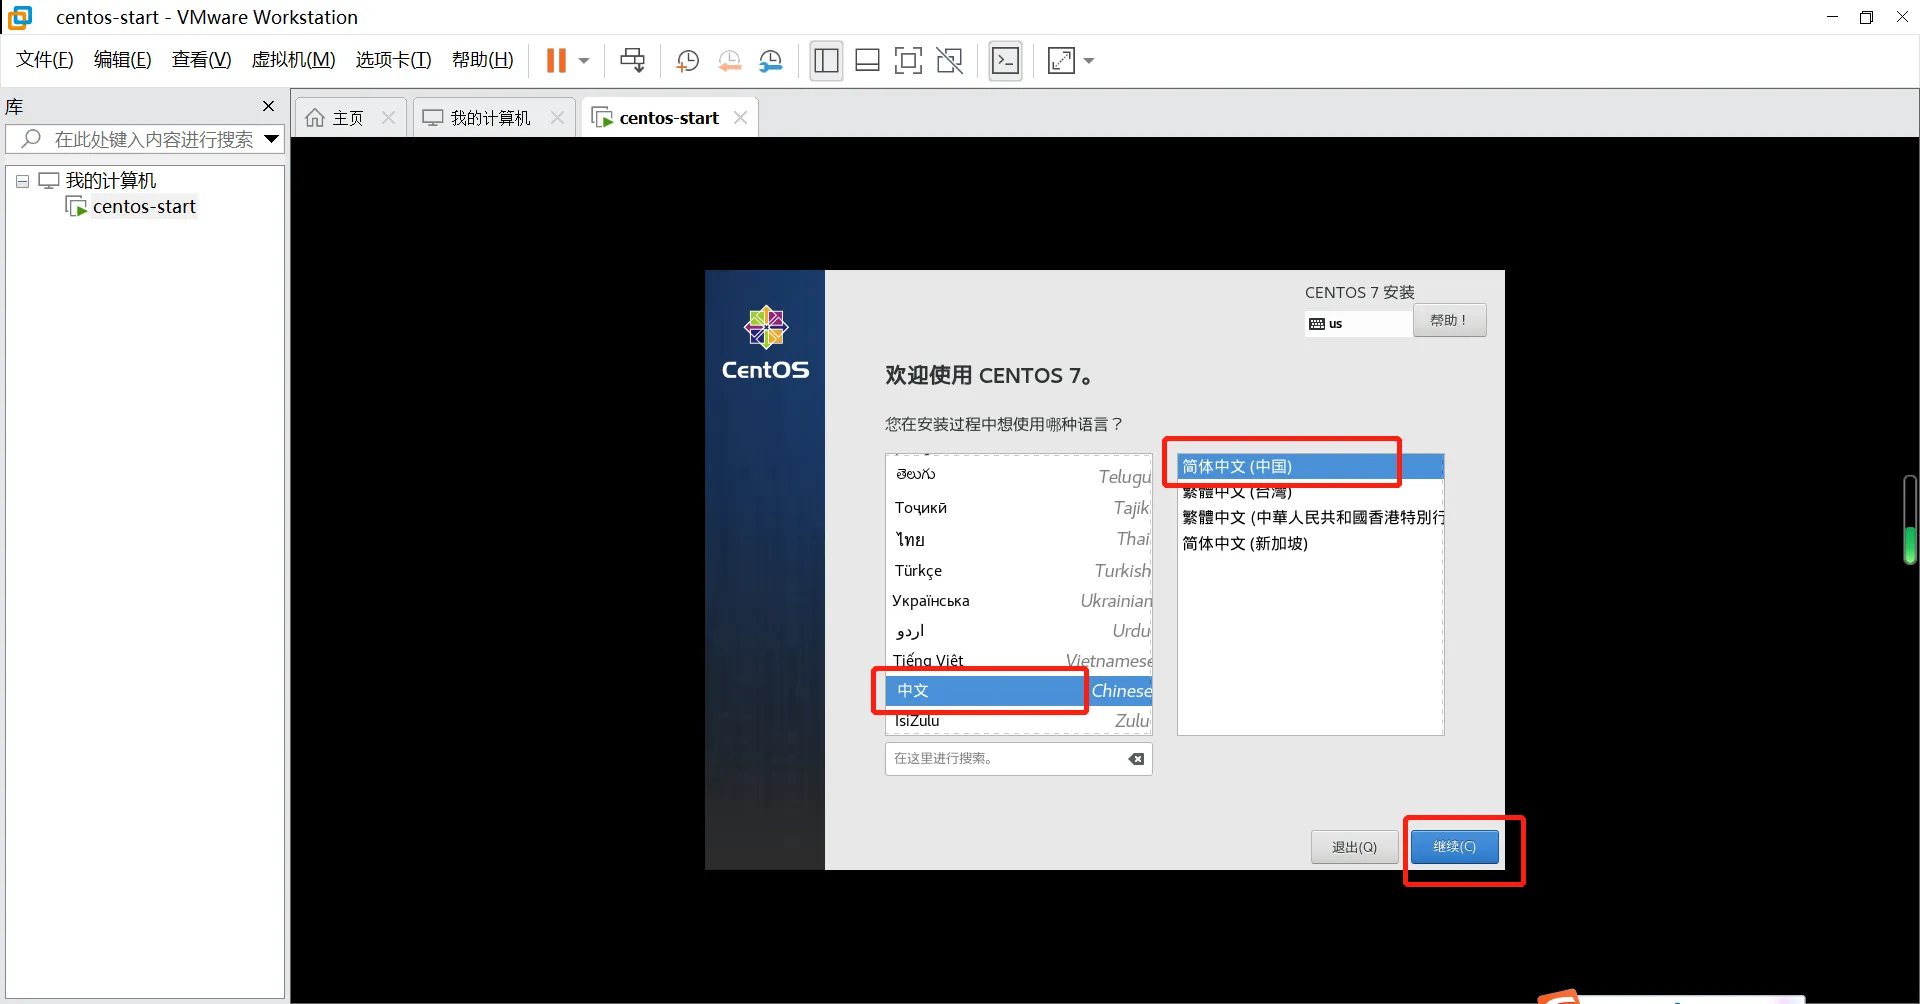Viewport: 1920px width, 1004px height.
Task: Choose 简体中文 (中国) locale
Action: point(1310,467)
